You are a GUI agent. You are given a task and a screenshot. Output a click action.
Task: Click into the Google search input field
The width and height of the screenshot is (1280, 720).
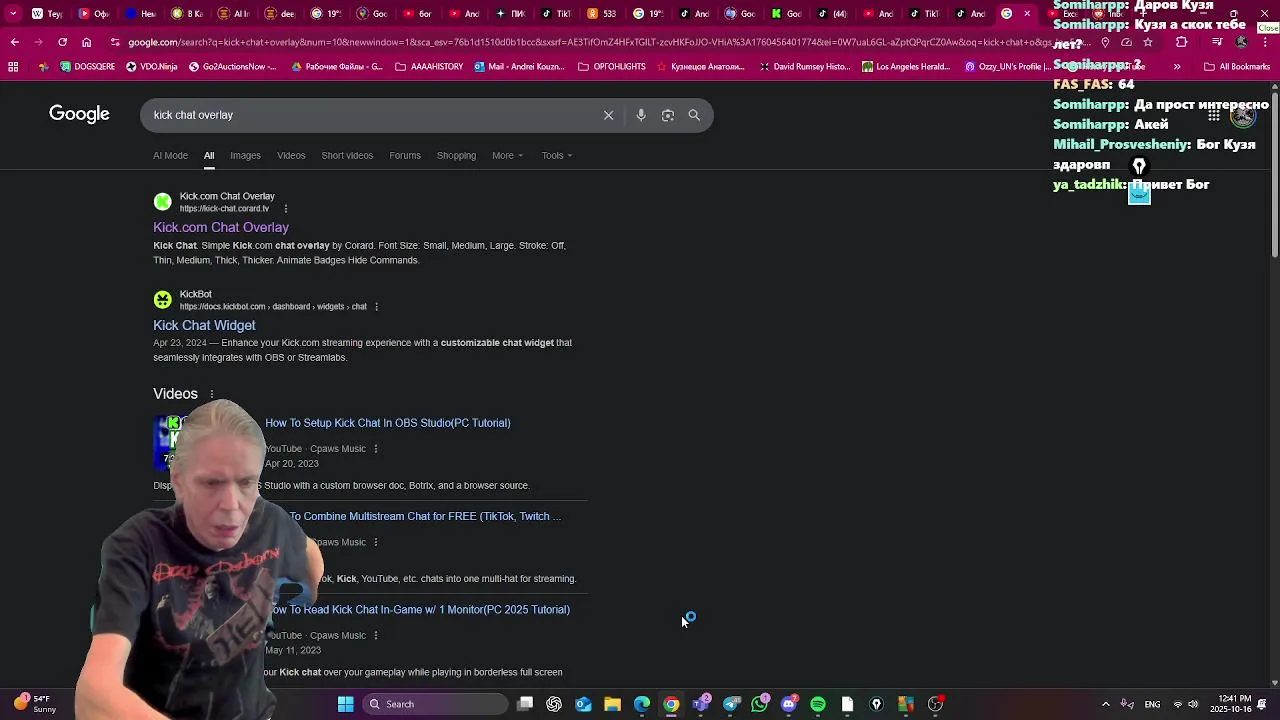click(x=370, y=115)
